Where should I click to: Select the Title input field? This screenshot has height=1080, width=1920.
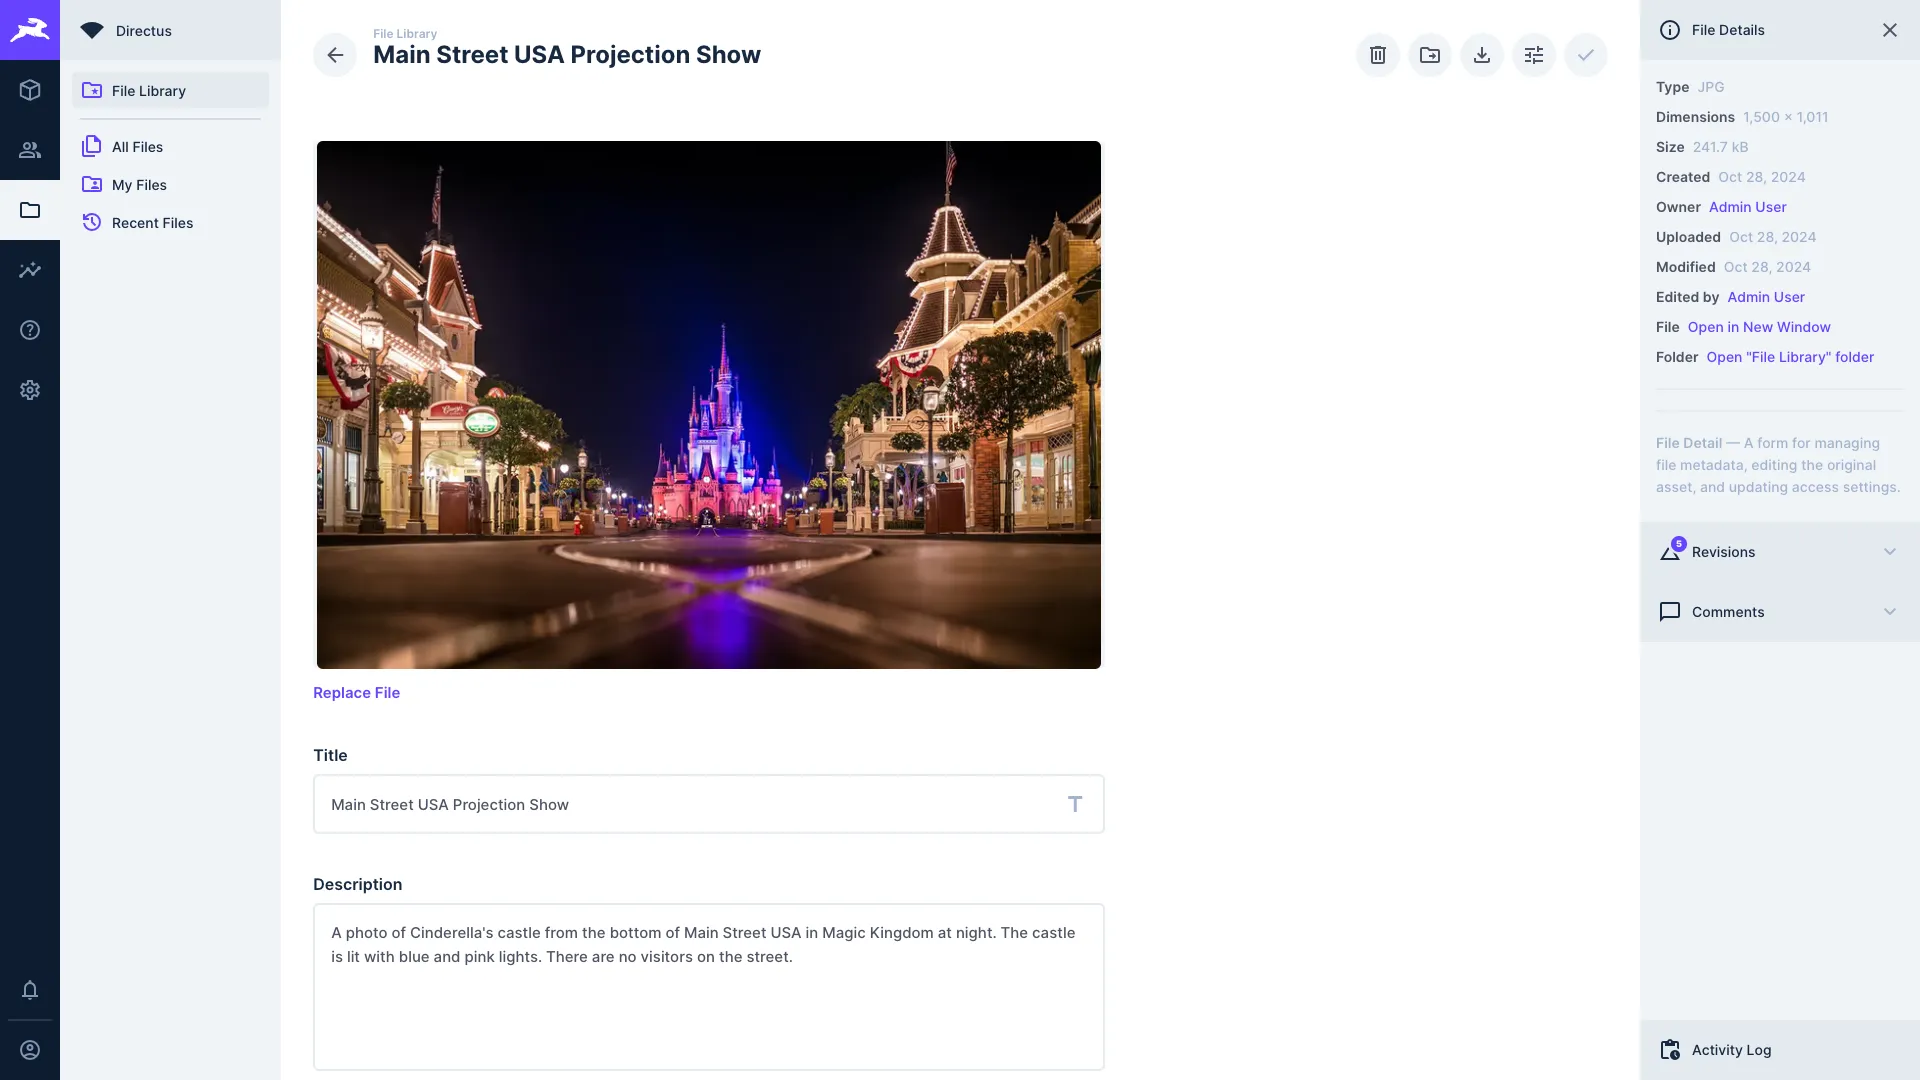point(708,803)
